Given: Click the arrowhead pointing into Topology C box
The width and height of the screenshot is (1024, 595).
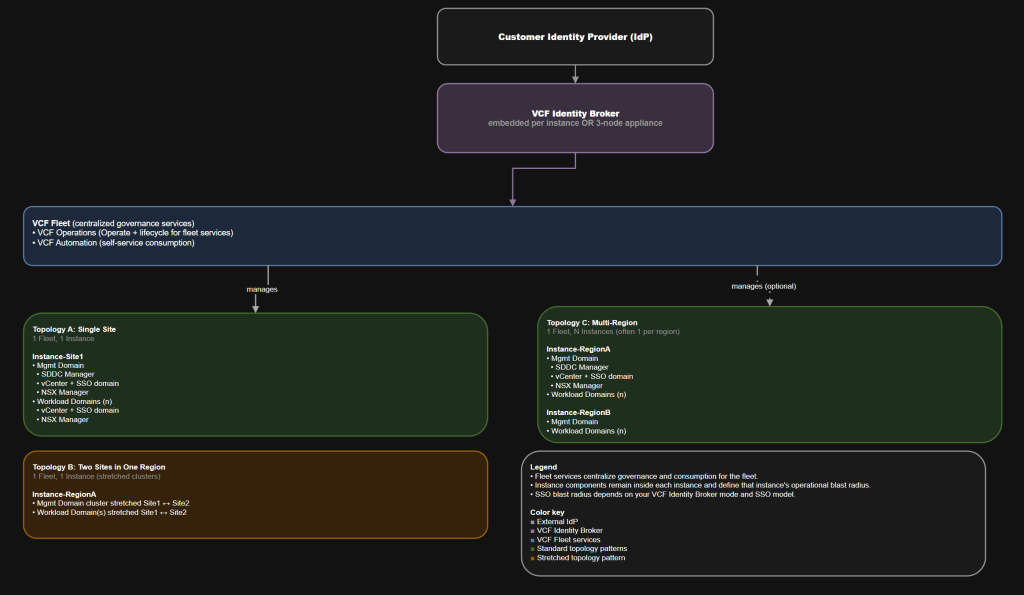Looking at the screenshot, I should (769, 301).
